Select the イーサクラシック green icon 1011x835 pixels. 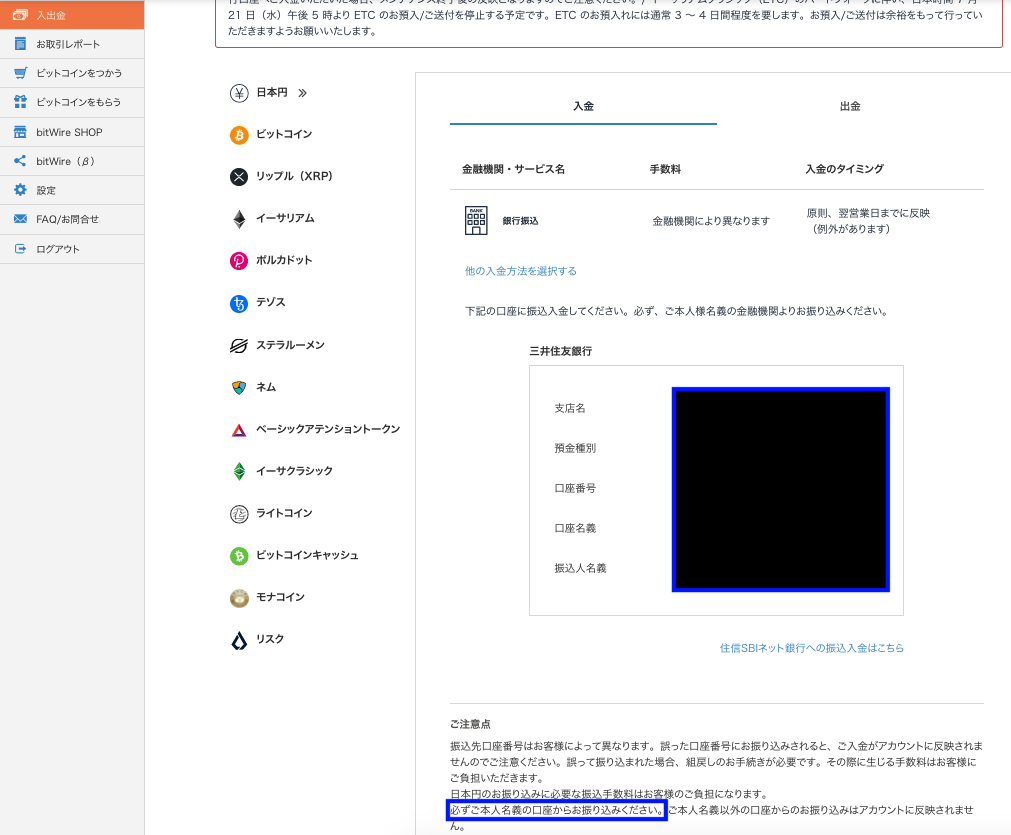pyautogui.click(x=239, y=471)
